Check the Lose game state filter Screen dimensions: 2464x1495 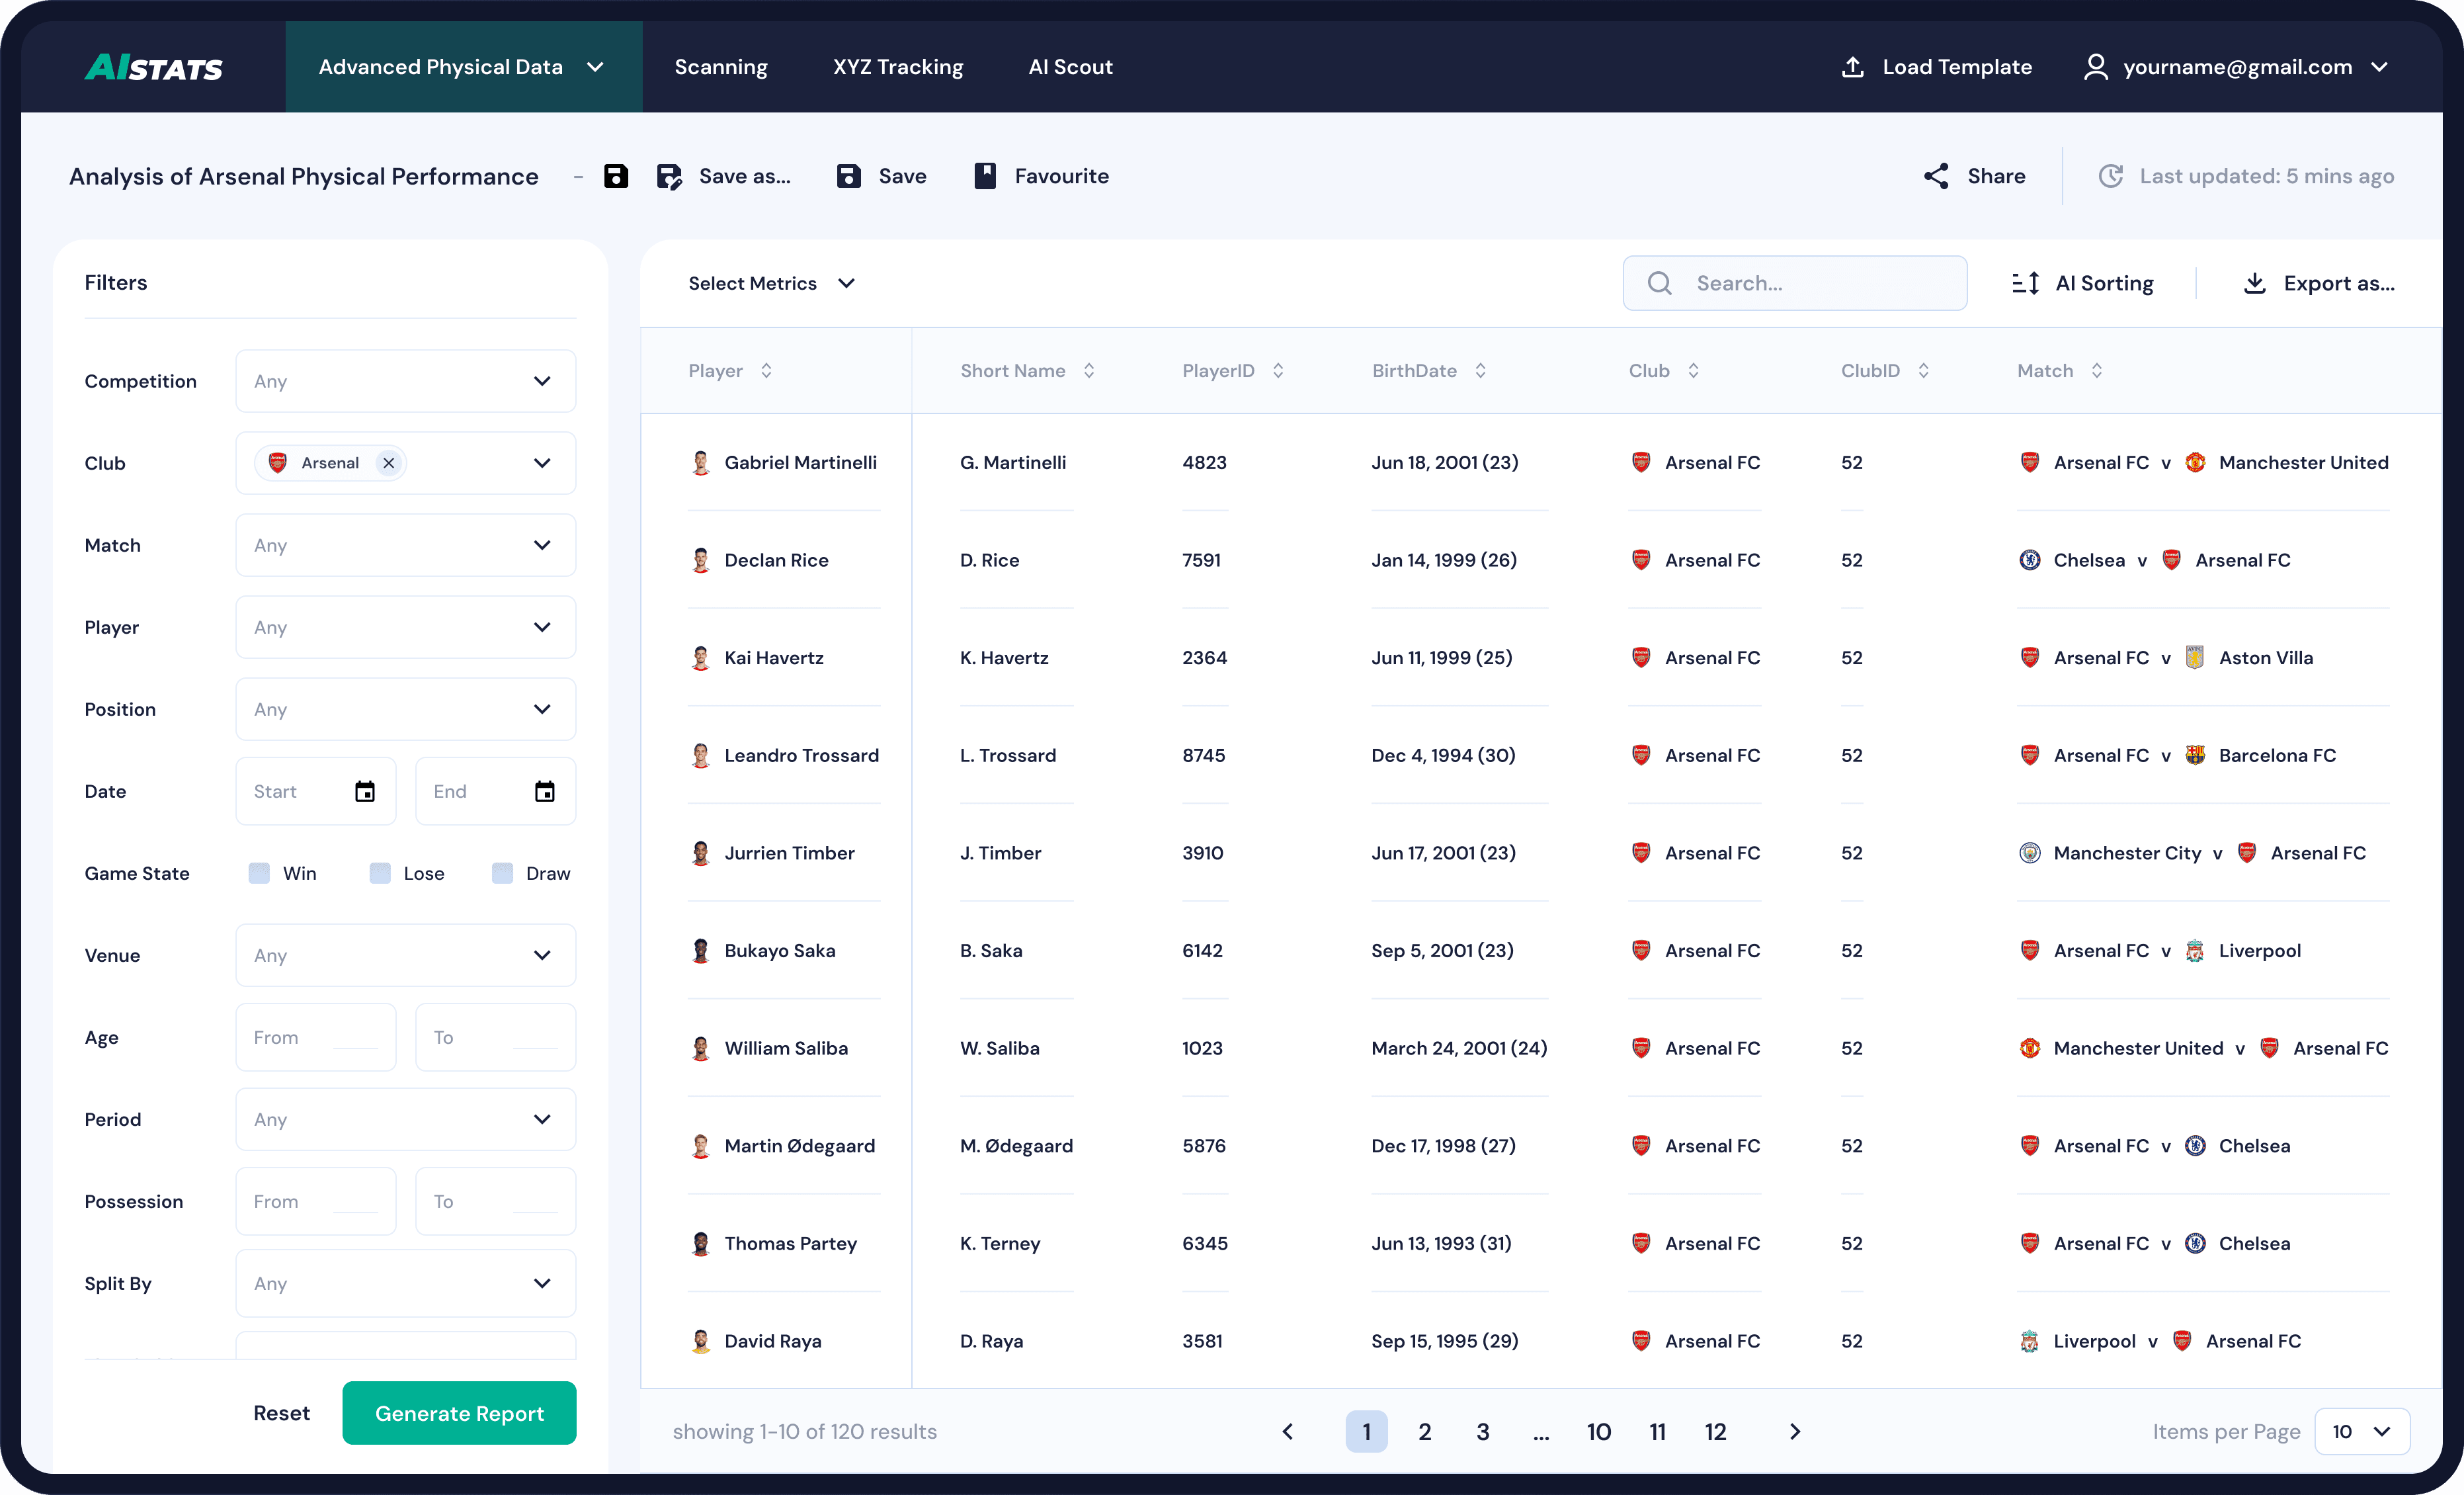(379, 873)
